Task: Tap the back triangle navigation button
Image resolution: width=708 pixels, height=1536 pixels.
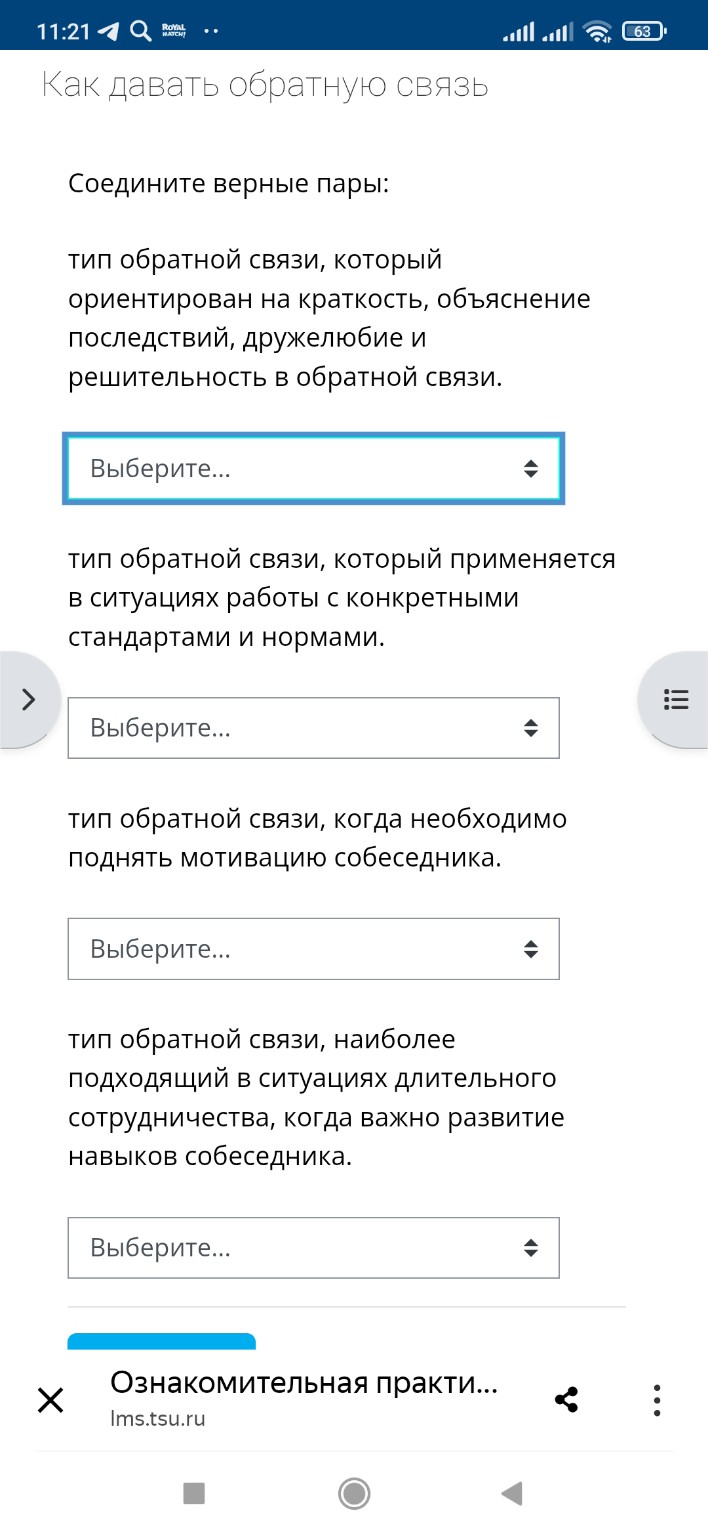Action: [512, 1492]
